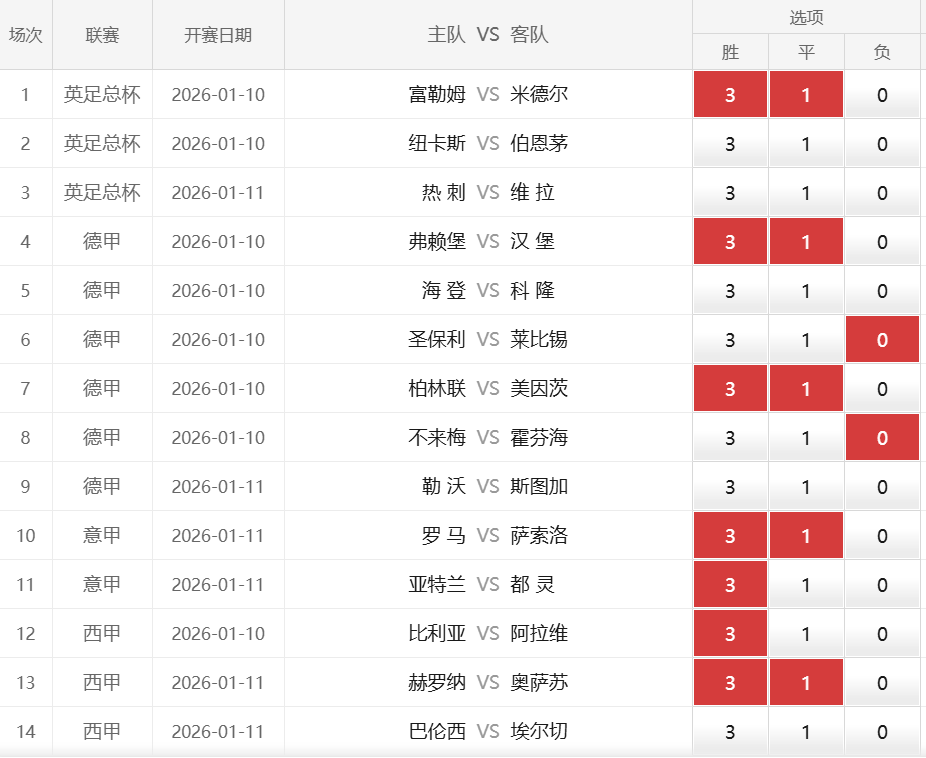The height and width of the screenshot is (758, 926).
Task: Deselect 胜 for 柏林联 vs 美因茨
Action: pos(730,388)
